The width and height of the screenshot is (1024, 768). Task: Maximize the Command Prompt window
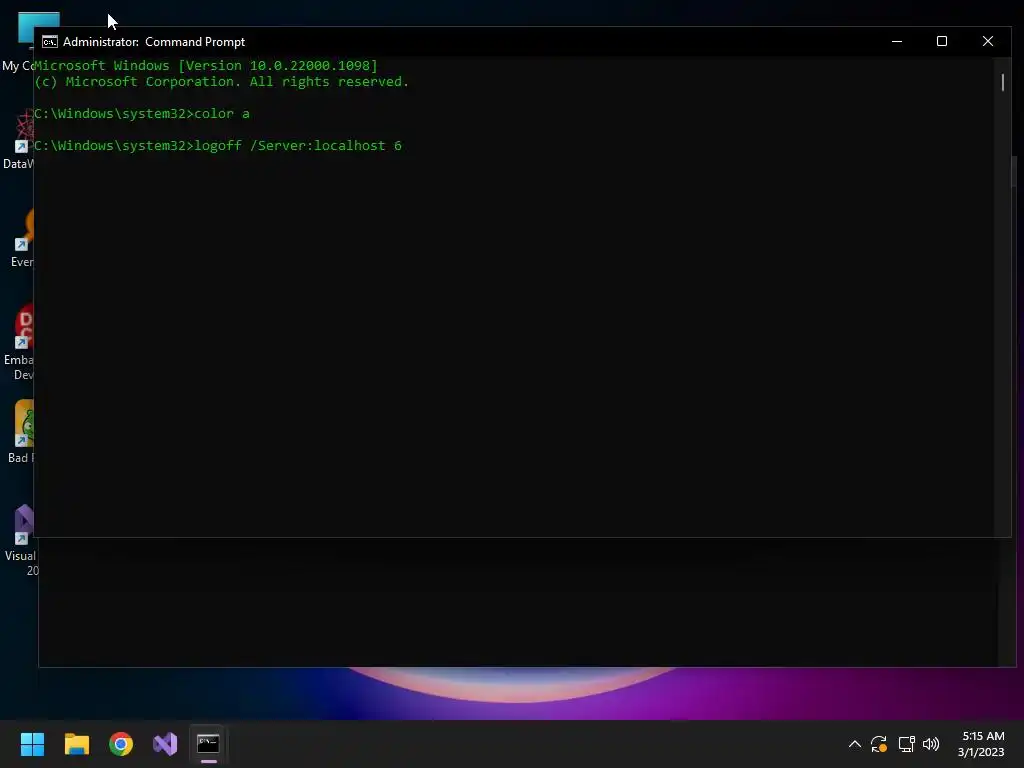click(x=942, y=41)
